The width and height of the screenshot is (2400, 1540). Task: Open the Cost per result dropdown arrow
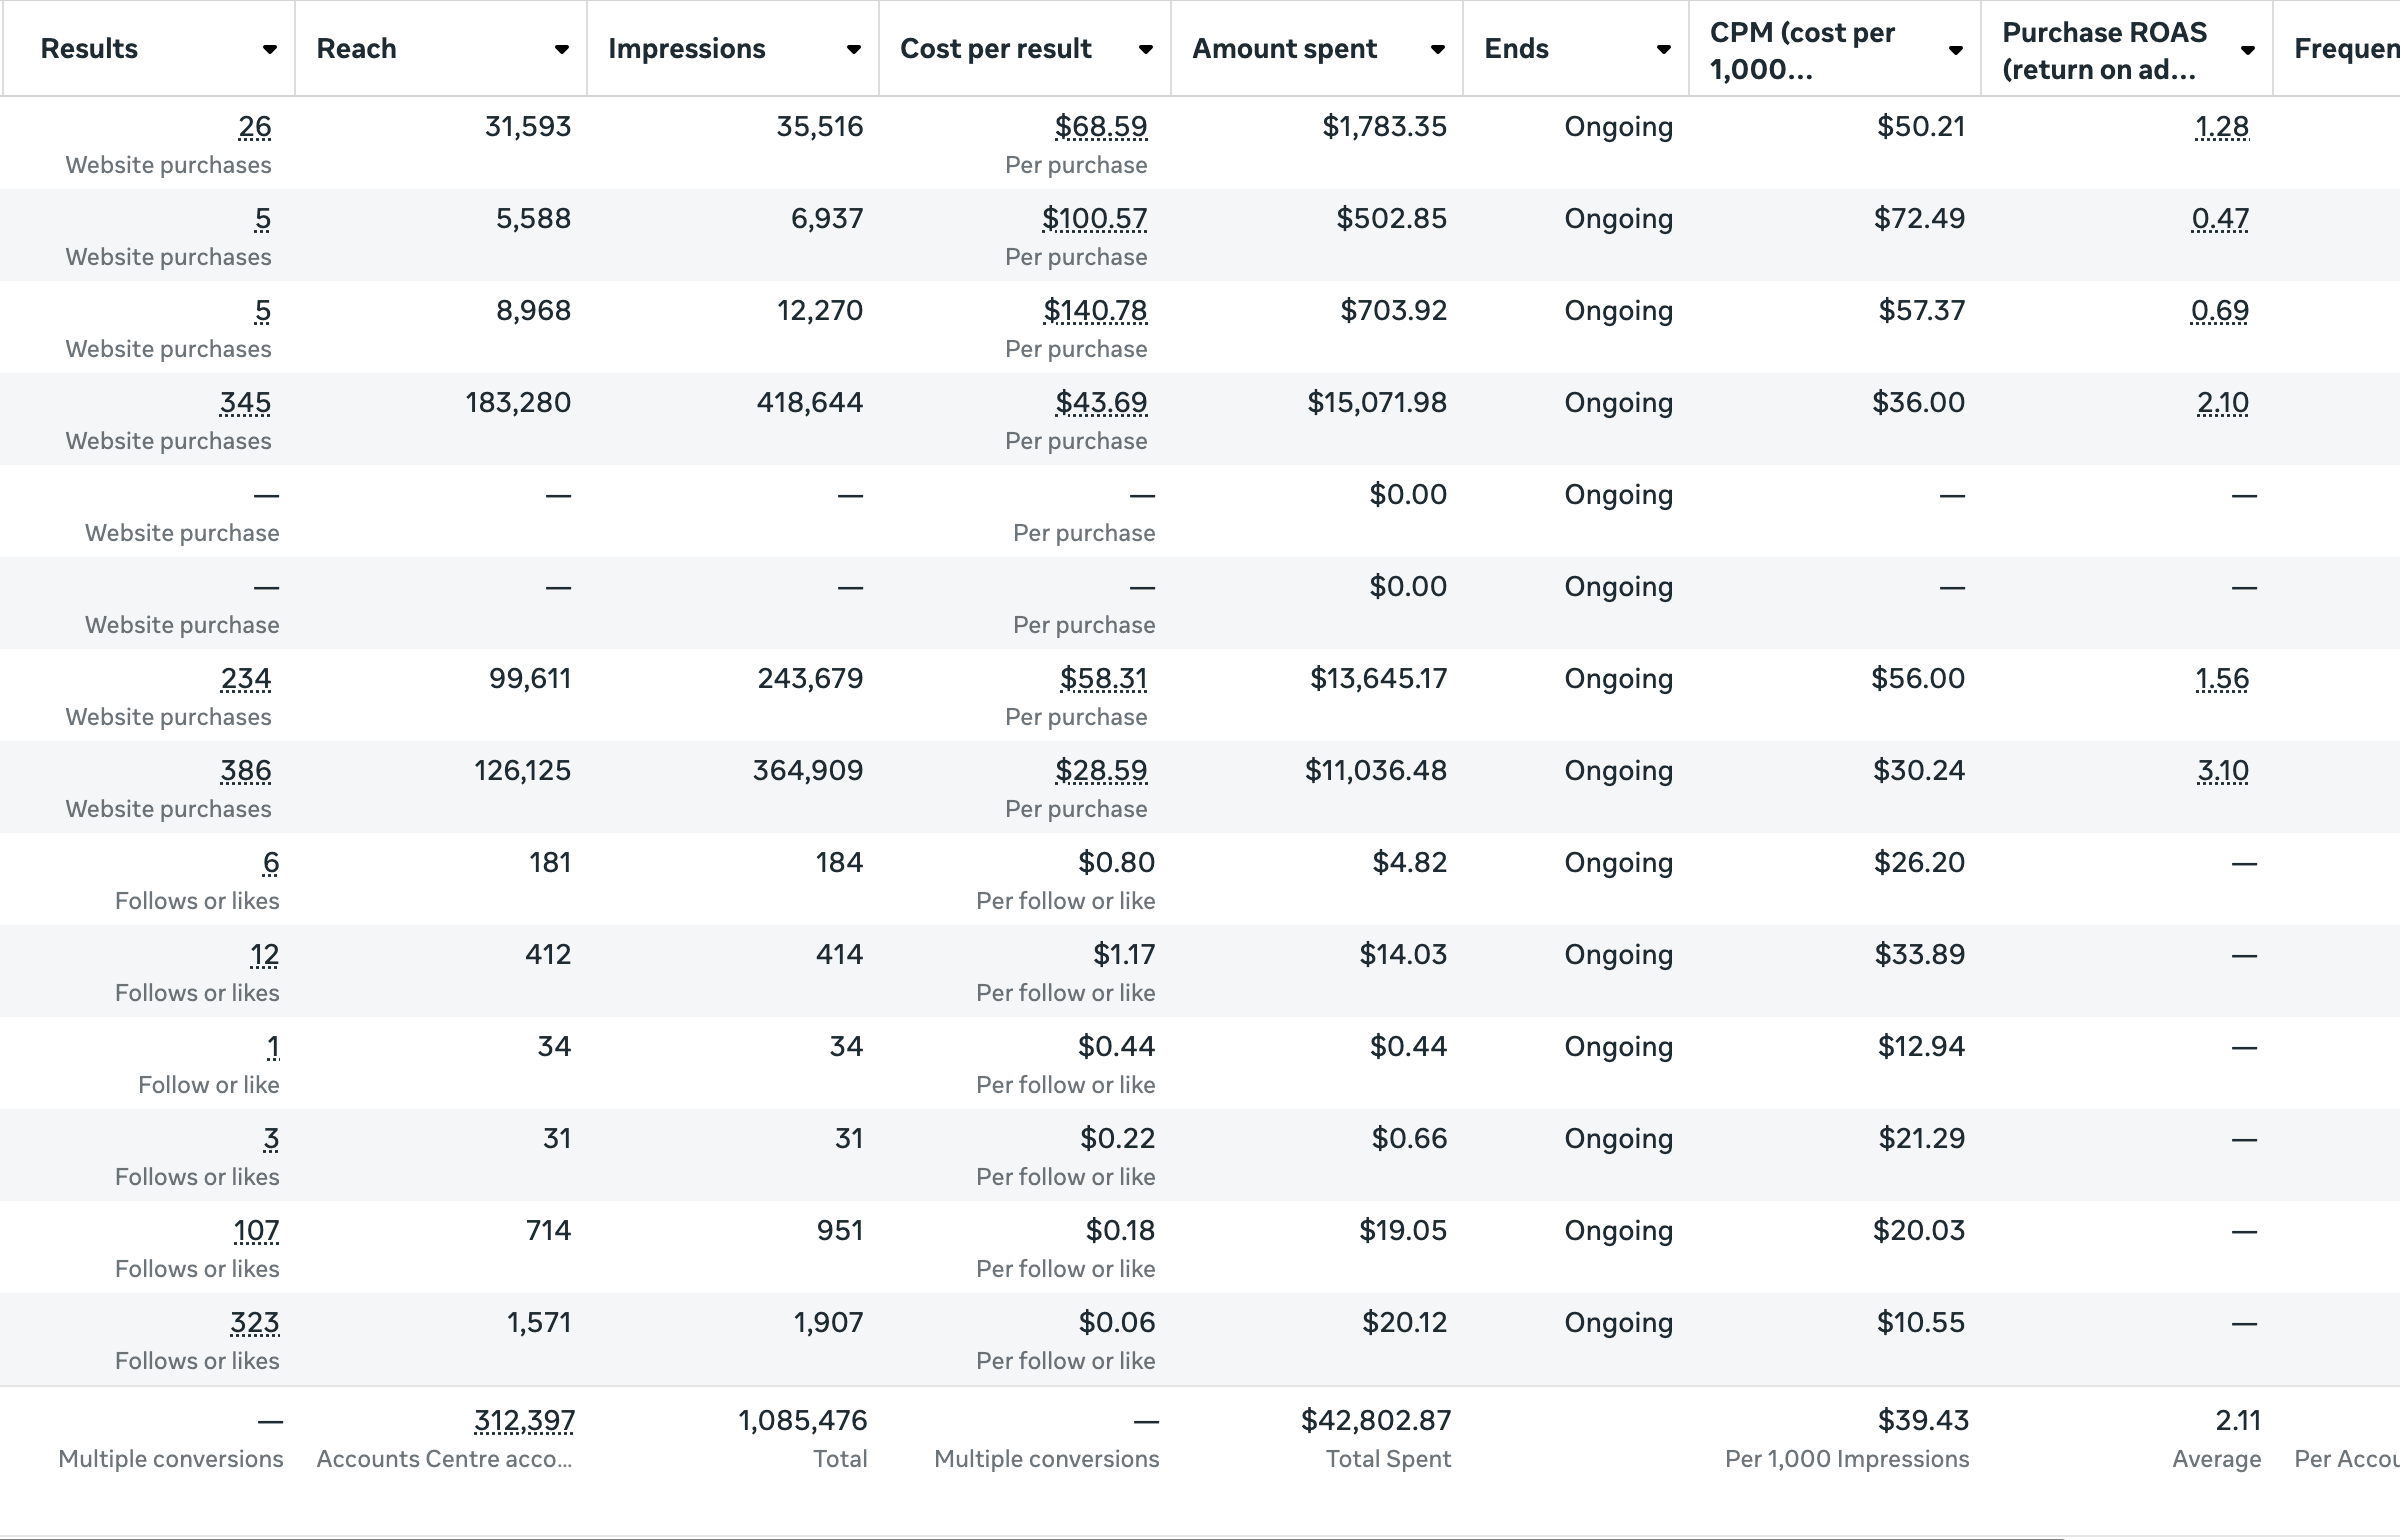1145,50
